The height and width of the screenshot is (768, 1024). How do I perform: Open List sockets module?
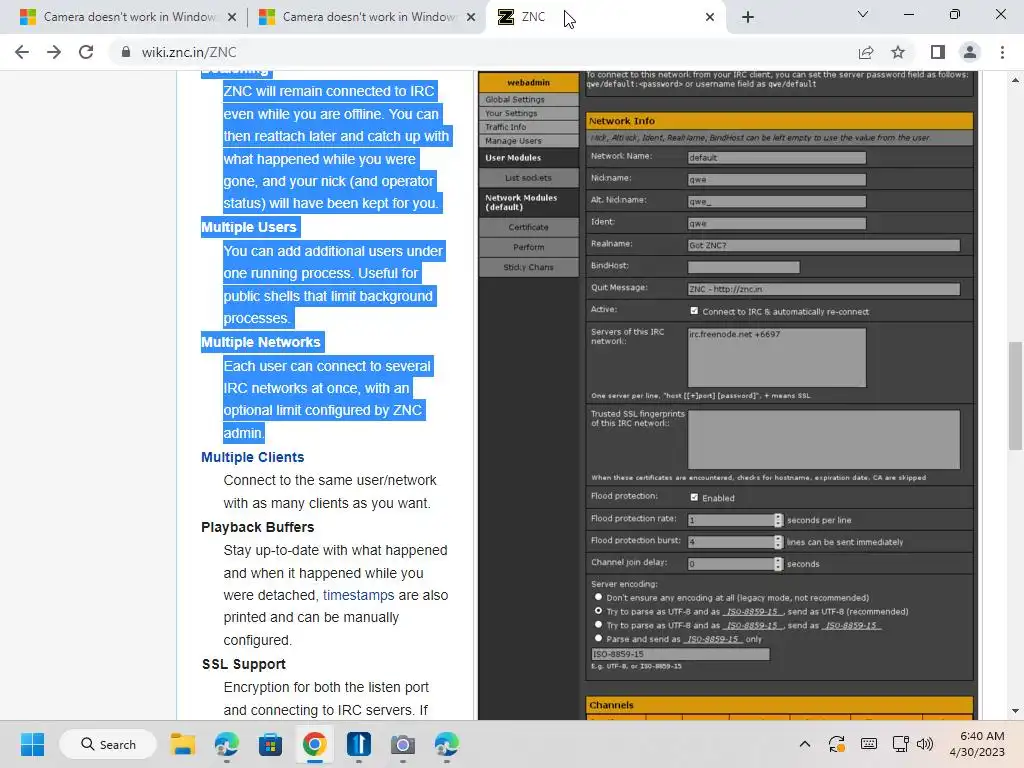pos(528,178)
